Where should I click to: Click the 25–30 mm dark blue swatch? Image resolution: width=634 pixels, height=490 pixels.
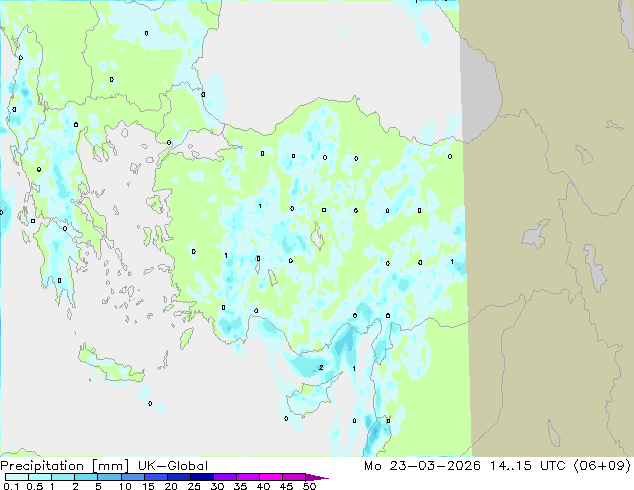[x=201, y=477]
